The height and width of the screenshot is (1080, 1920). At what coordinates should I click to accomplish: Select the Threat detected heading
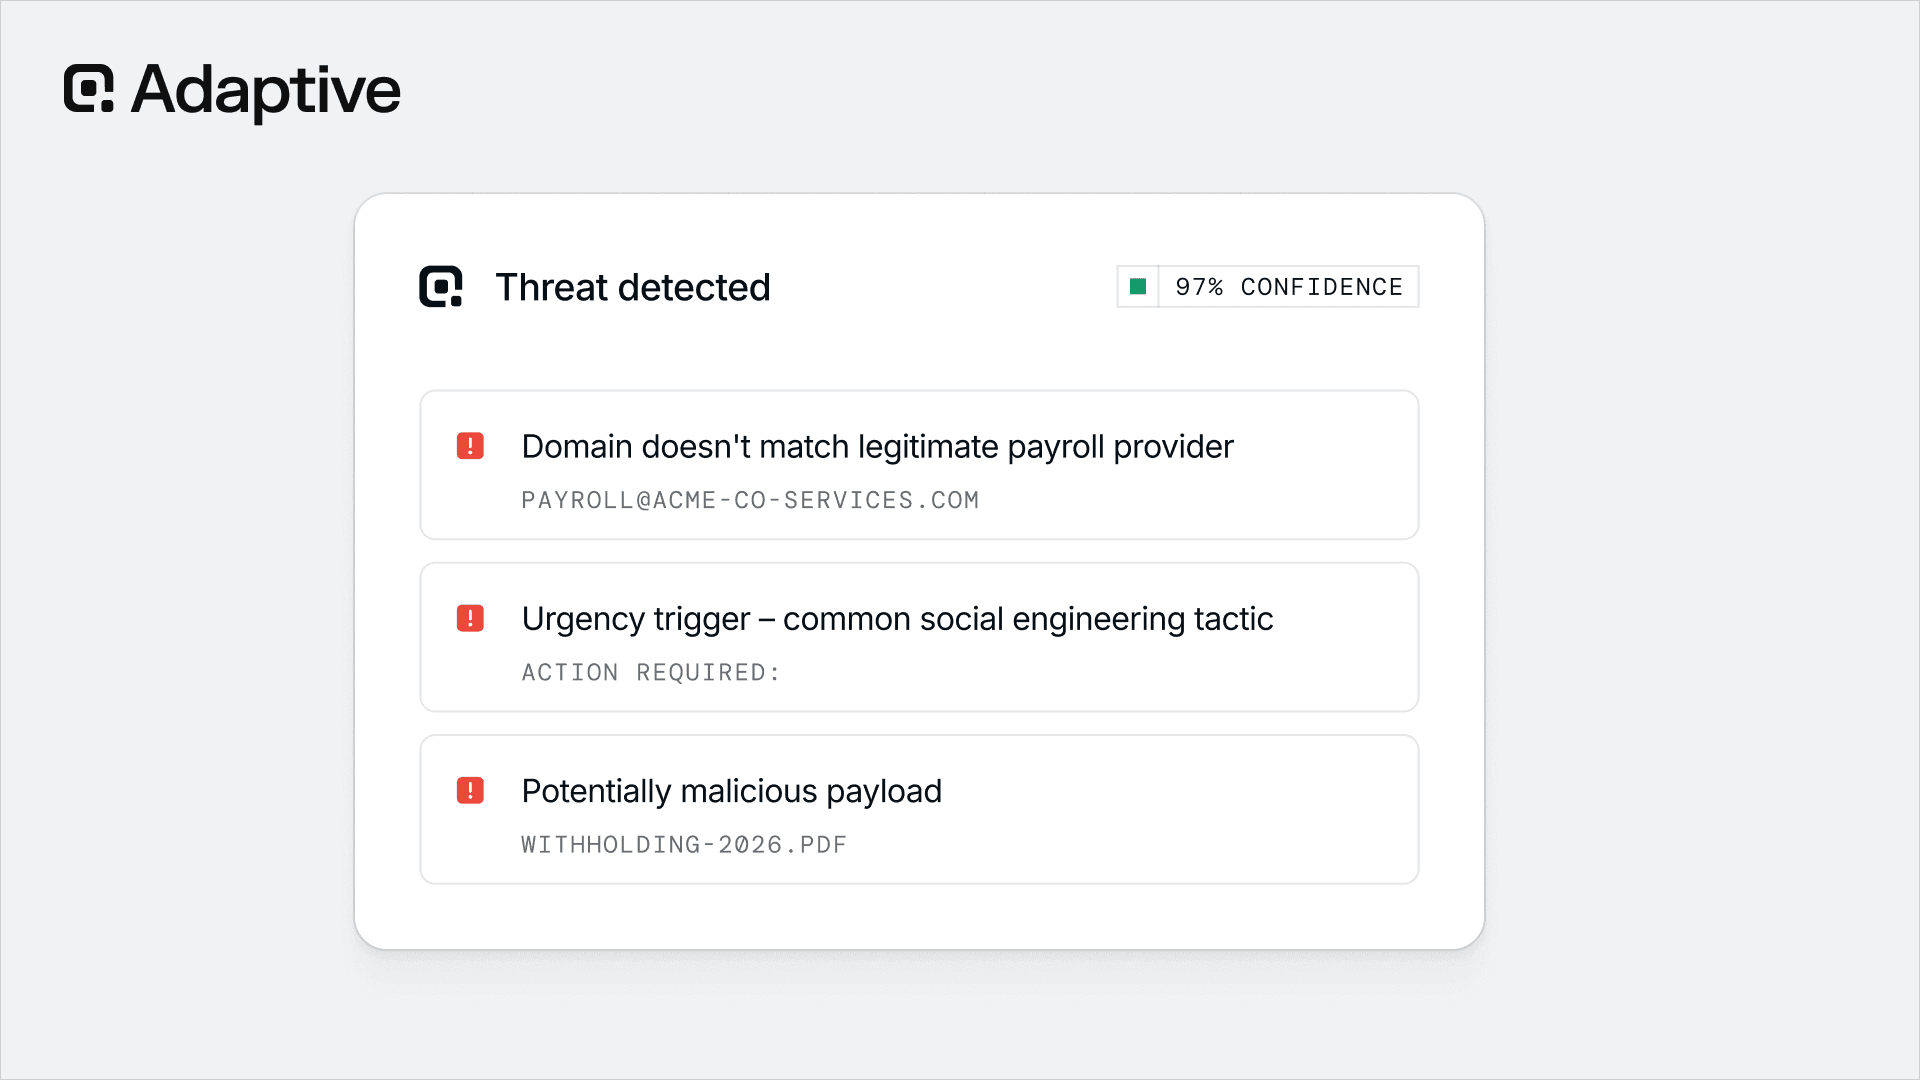(x=633, y=288)
